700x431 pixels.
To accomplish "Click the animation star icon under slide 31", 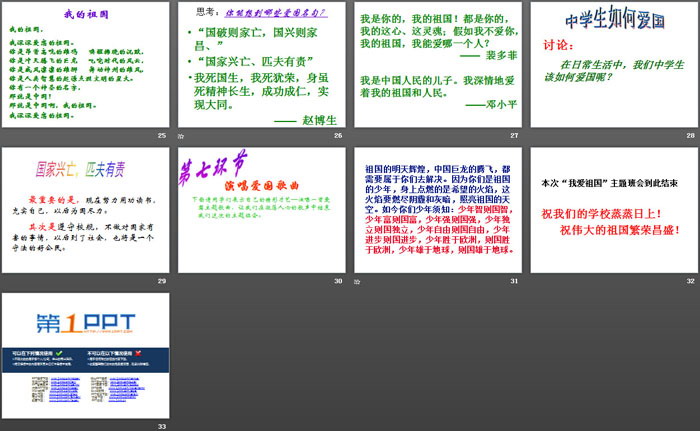I will [357, 281].
